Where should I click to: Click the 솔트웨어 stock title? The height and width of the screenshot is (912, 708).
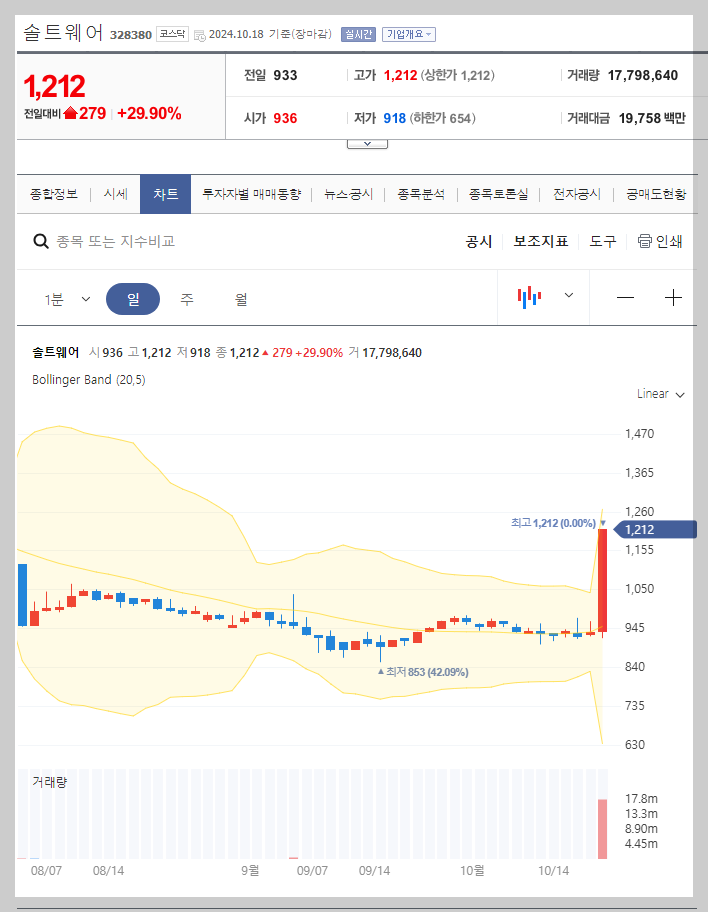(x=63, y=33)
